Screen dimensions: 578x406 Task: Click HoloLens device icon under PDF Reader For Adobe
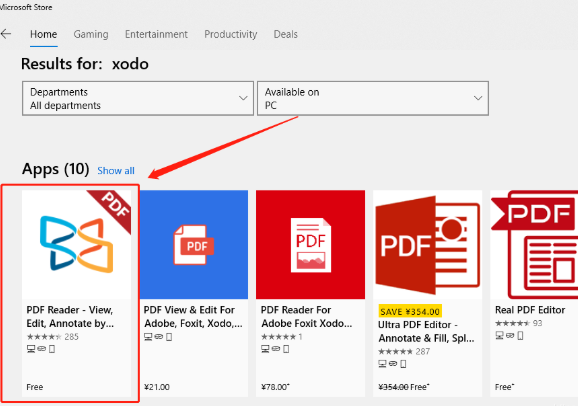pyautogui.click(x=276, y=348)
